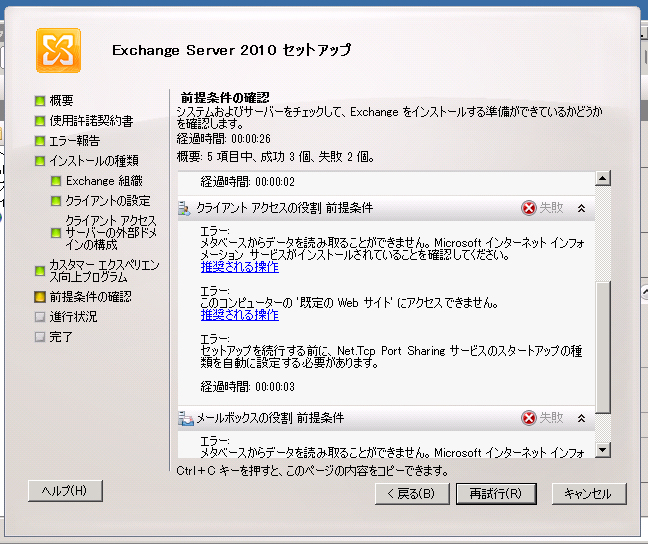Click the yellow current-step indicator beside 前提条件の確認
Viewport: 648px width, 544px height.
tap(40, 297)
